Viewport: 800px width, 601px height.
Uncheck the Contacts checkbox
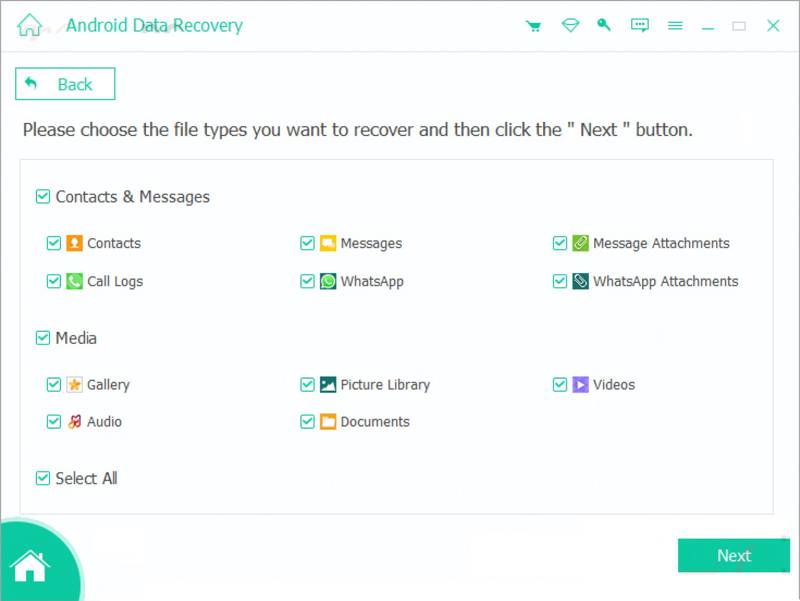(x=54, y=244)
